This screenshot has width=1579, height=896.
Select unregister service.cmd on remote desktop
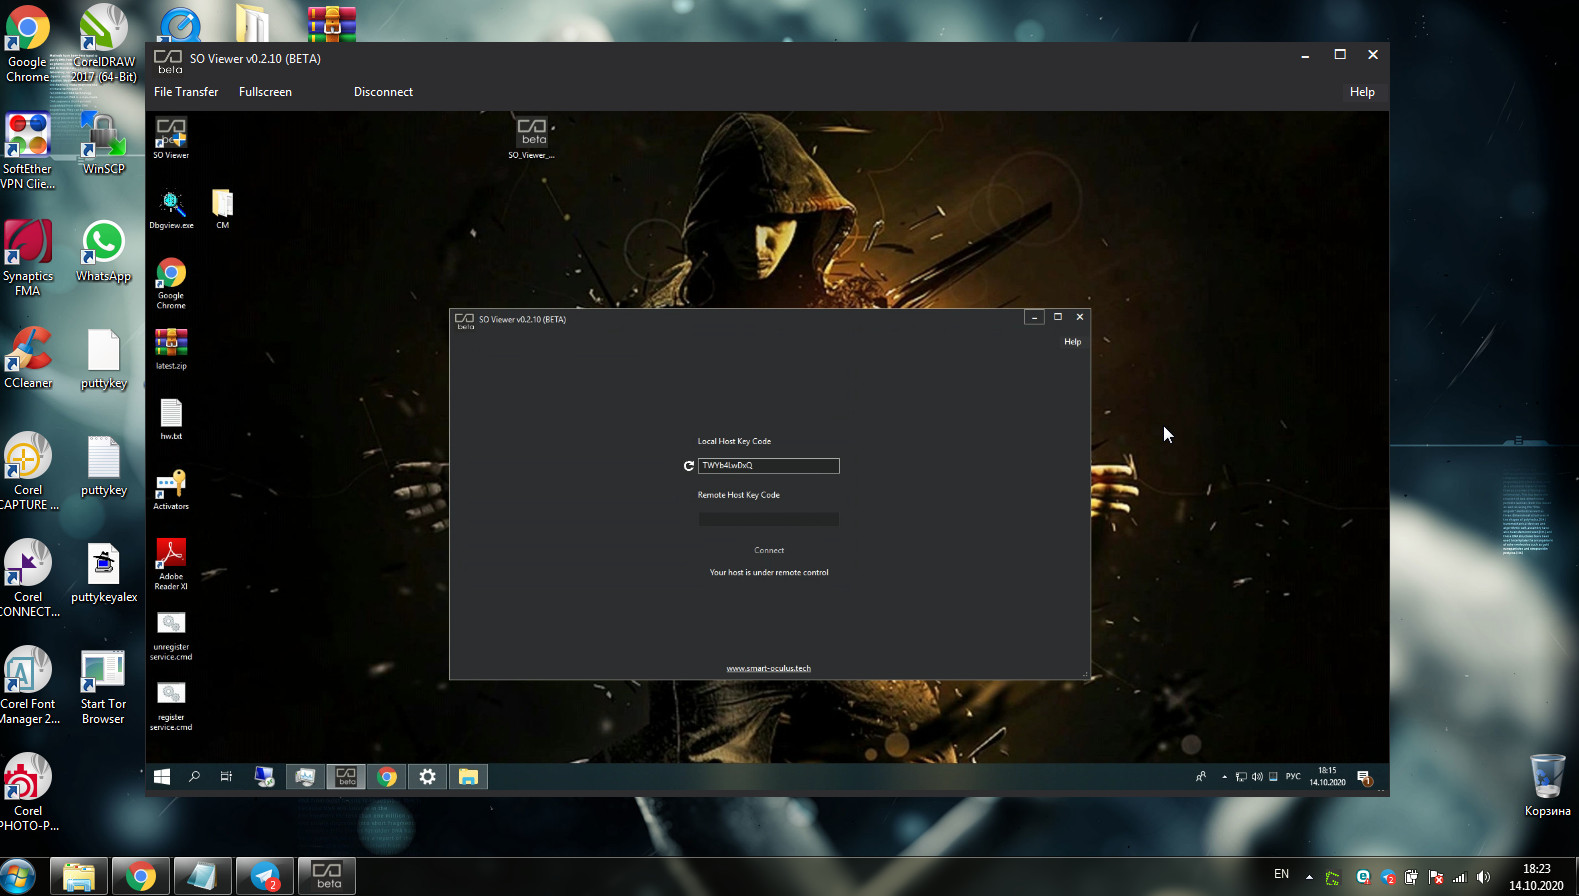click(171, 634)
